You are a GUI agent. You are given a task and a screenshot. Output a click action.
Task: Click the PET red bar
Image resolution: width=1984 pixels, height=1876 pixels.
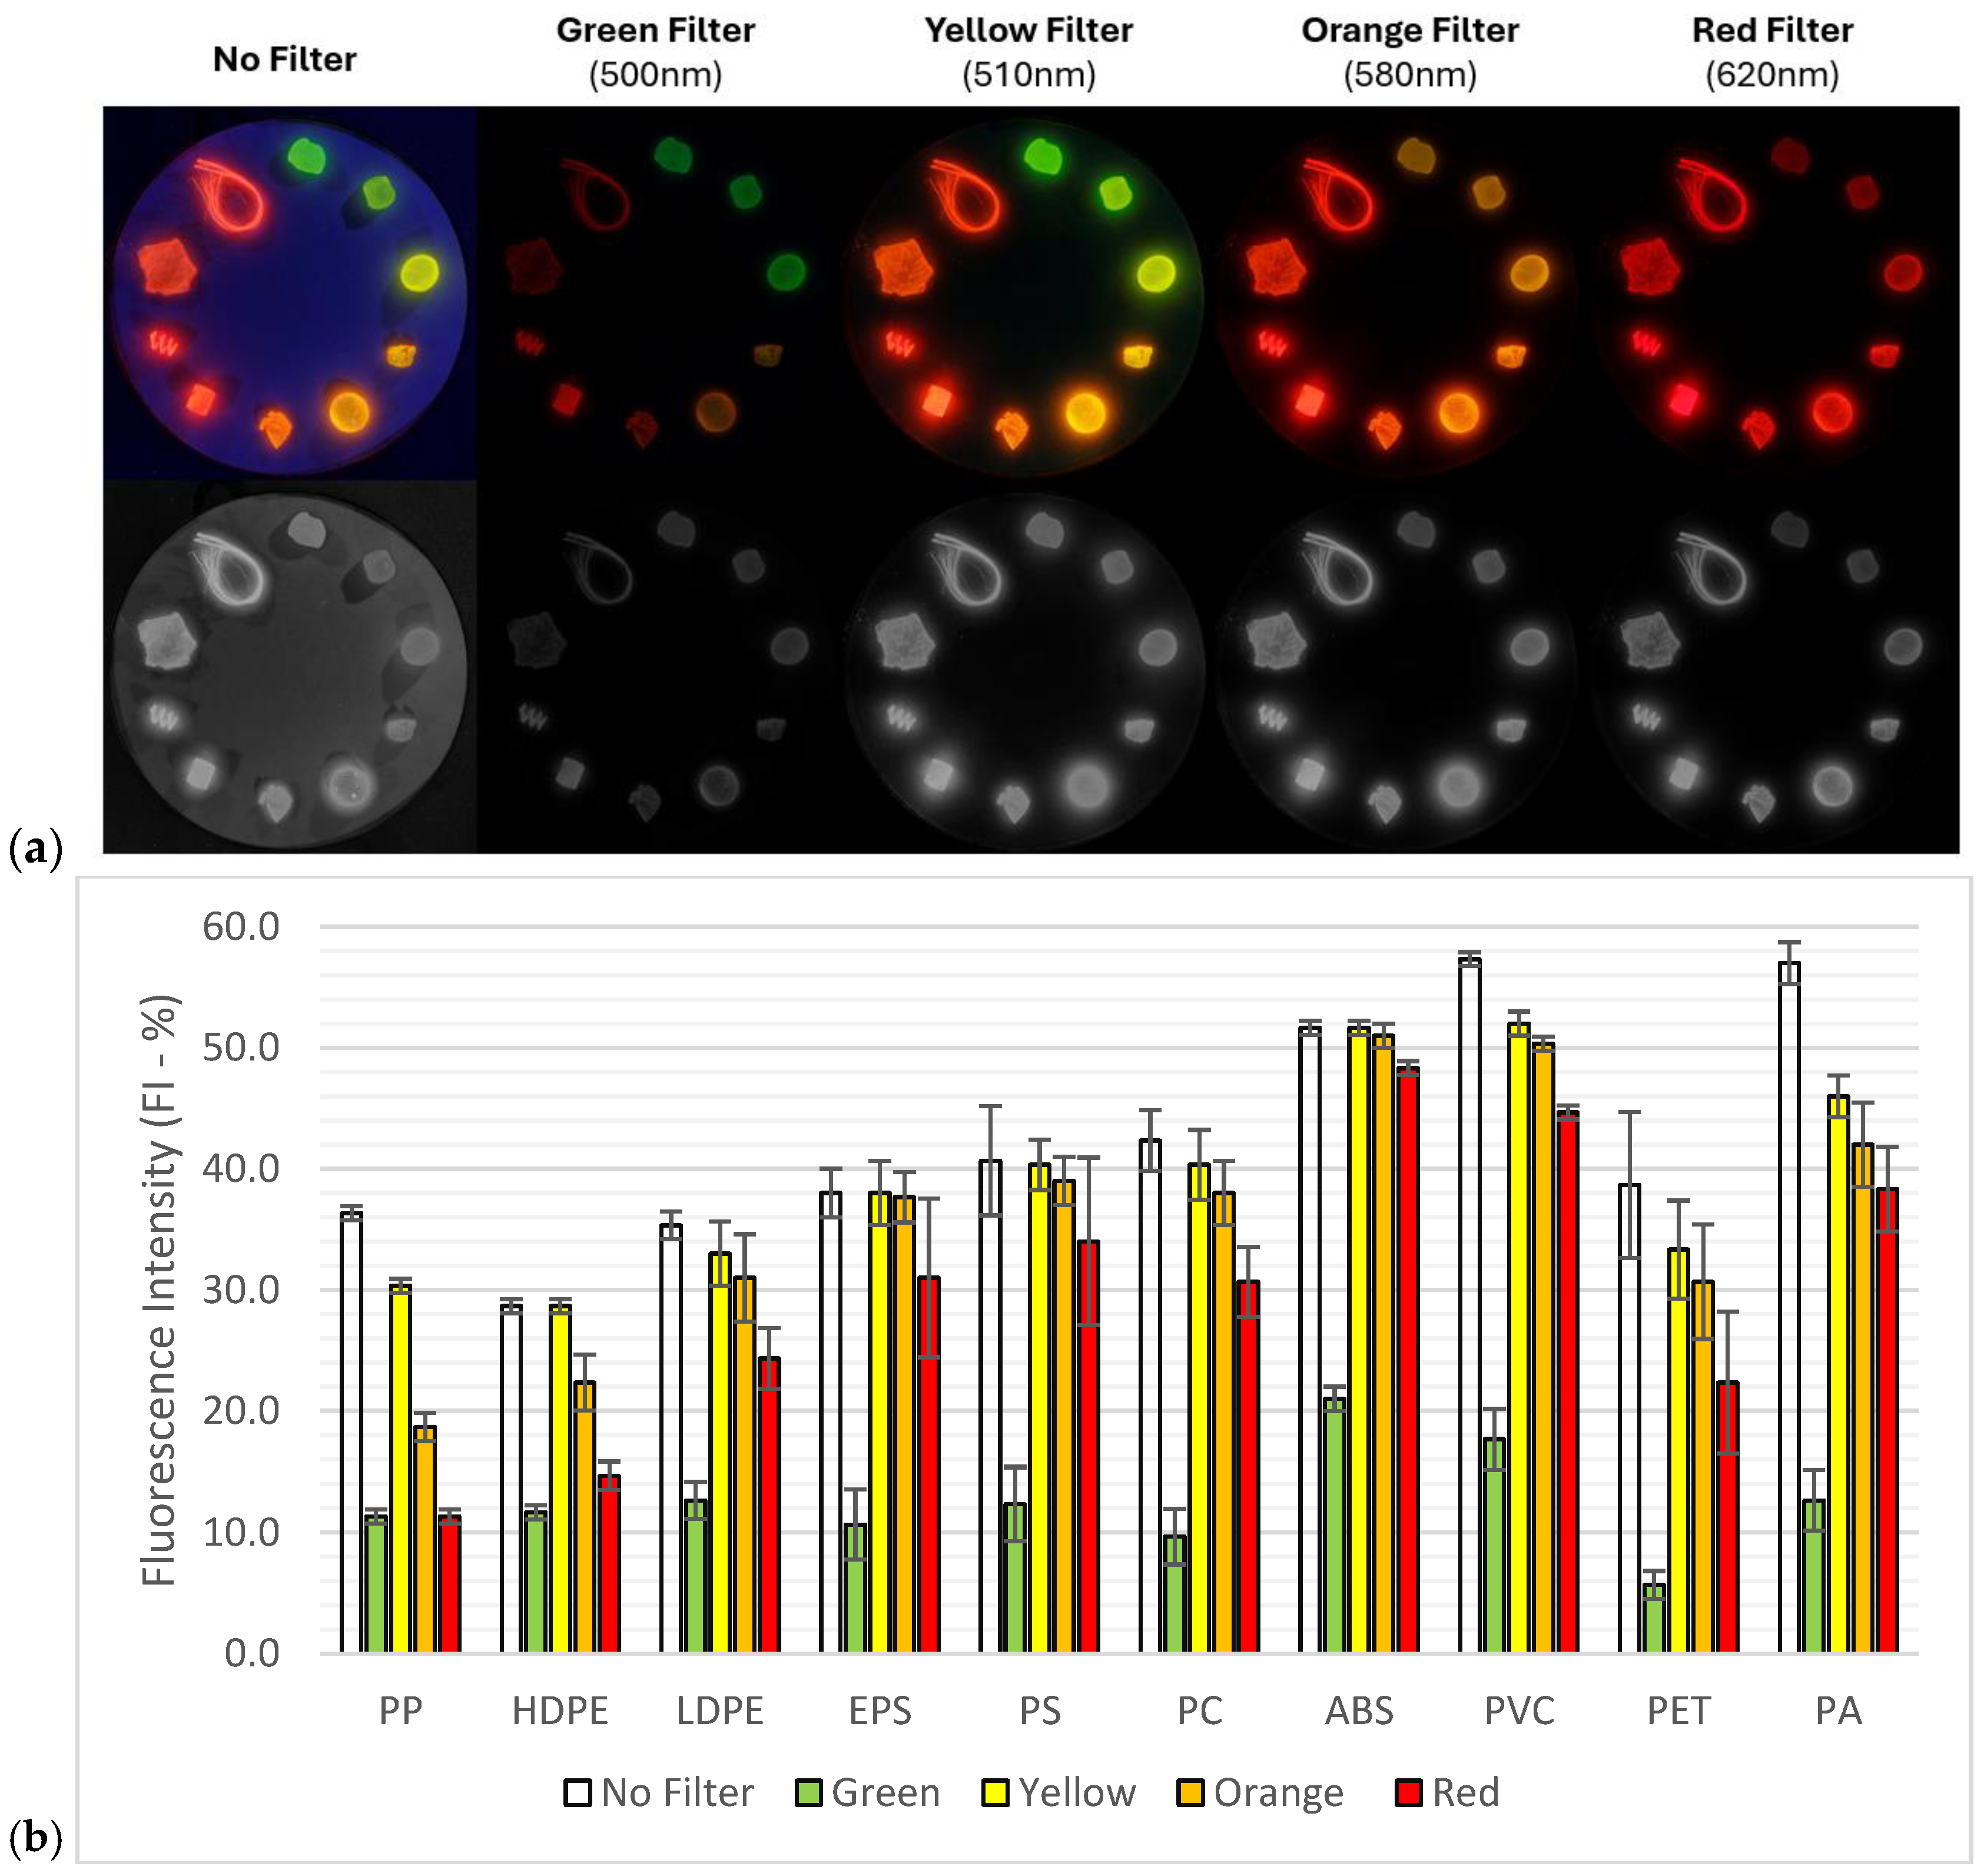1728,1517
